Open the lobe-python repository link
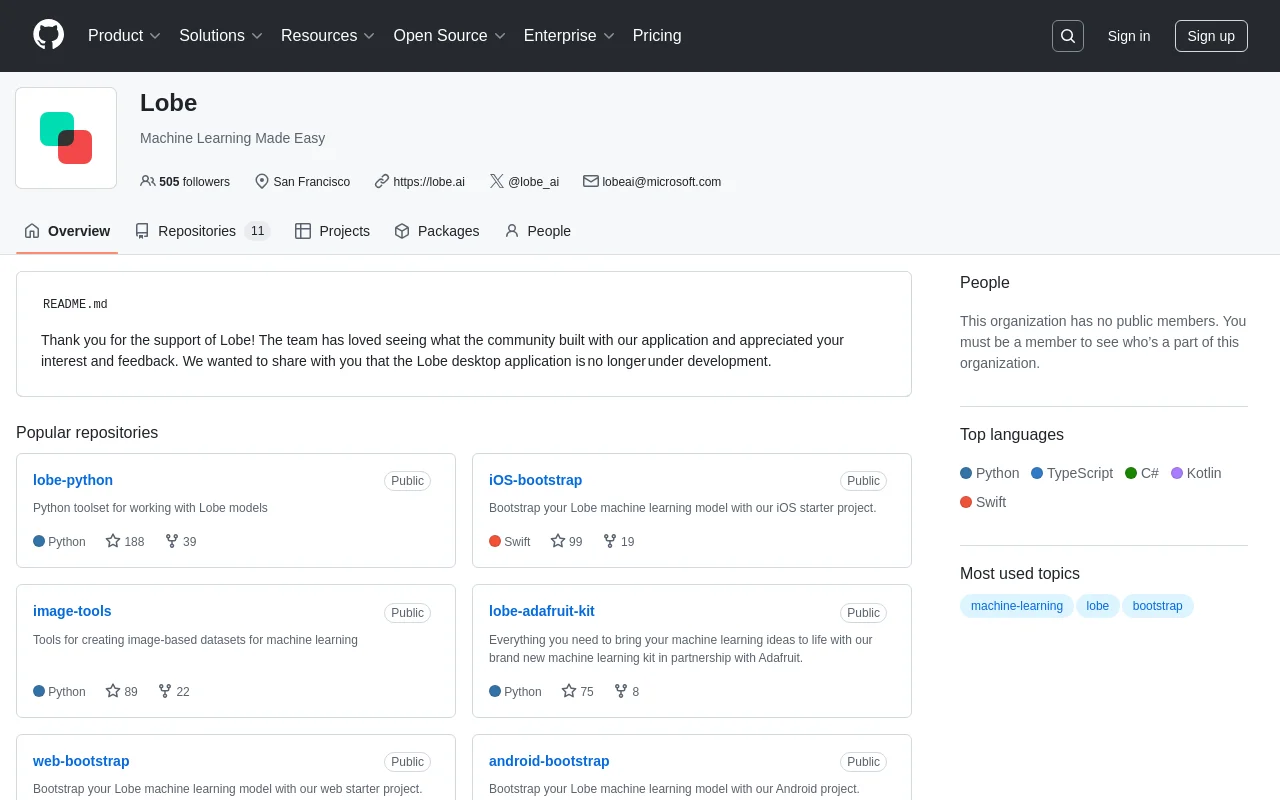The height and width of the screenshot is (800, 1280). tap(73, 480)
